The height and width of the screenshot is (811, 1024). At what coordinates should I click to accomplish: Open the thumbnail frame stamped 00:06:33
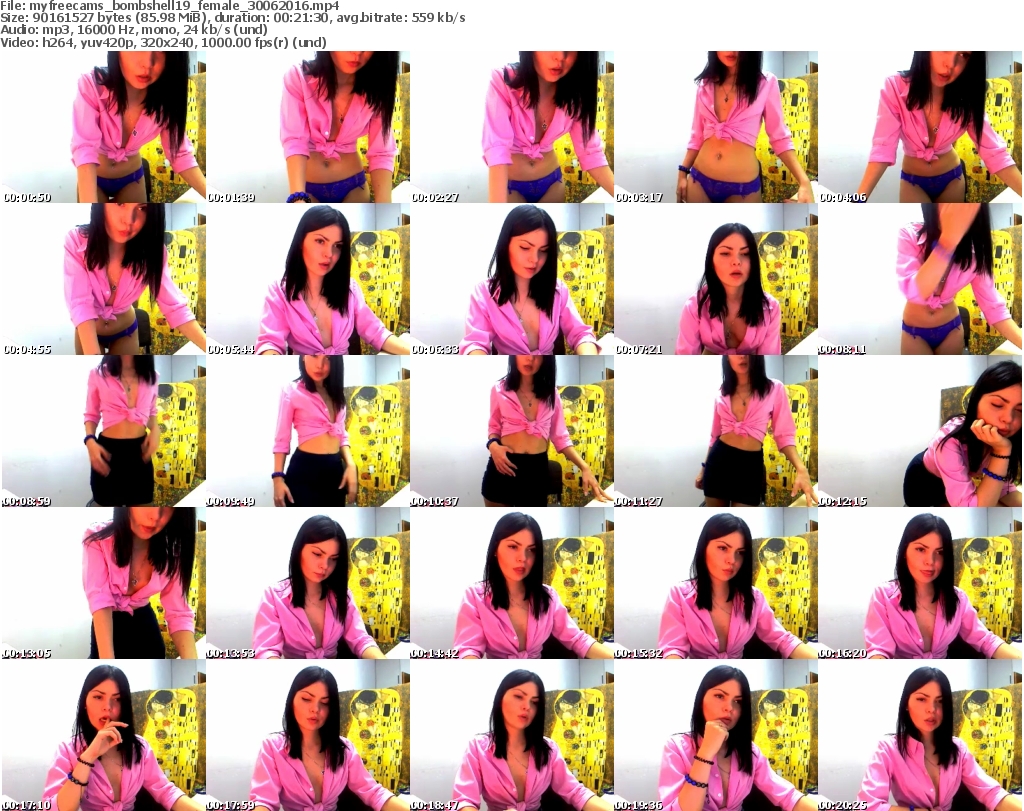tap(512, 279)
